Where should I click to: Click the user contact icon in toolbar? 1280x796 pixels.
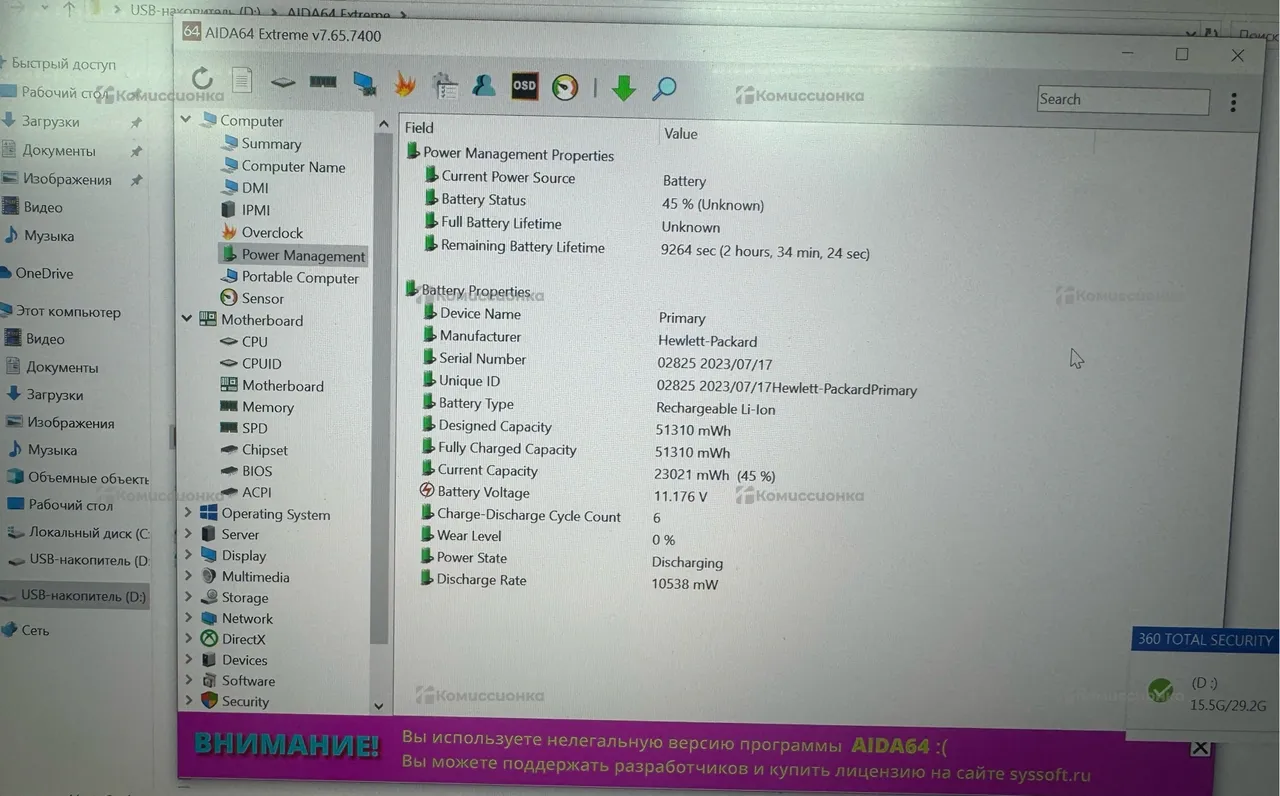(484, 86)
